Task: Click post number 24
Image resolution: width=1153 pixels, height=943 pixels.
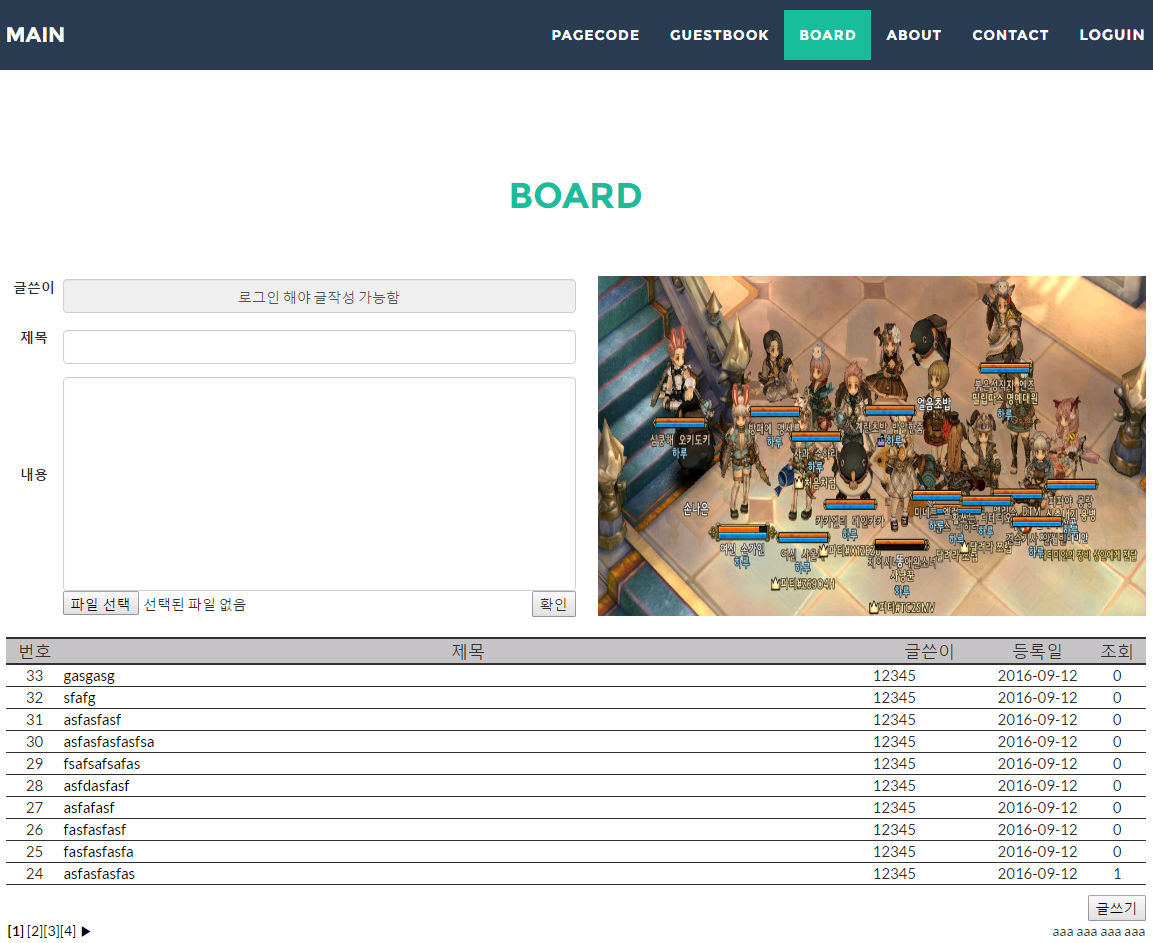Action: pyautogui.click(x=35, y=875)
